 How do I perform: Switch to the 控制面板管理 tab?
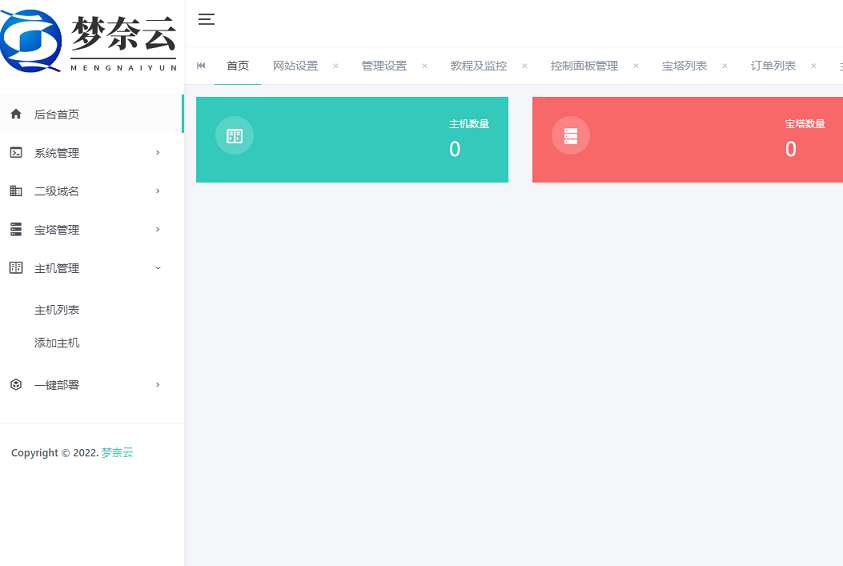584,66
